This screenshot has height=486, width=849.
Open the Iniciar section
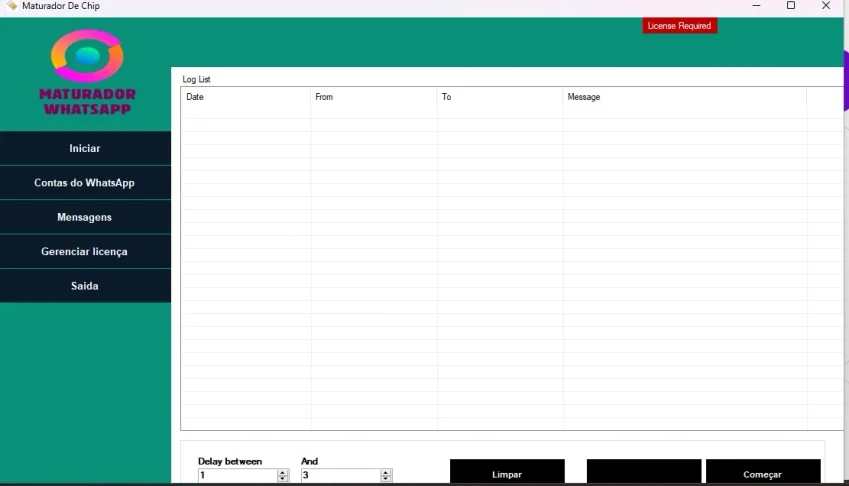pos(85,148)
